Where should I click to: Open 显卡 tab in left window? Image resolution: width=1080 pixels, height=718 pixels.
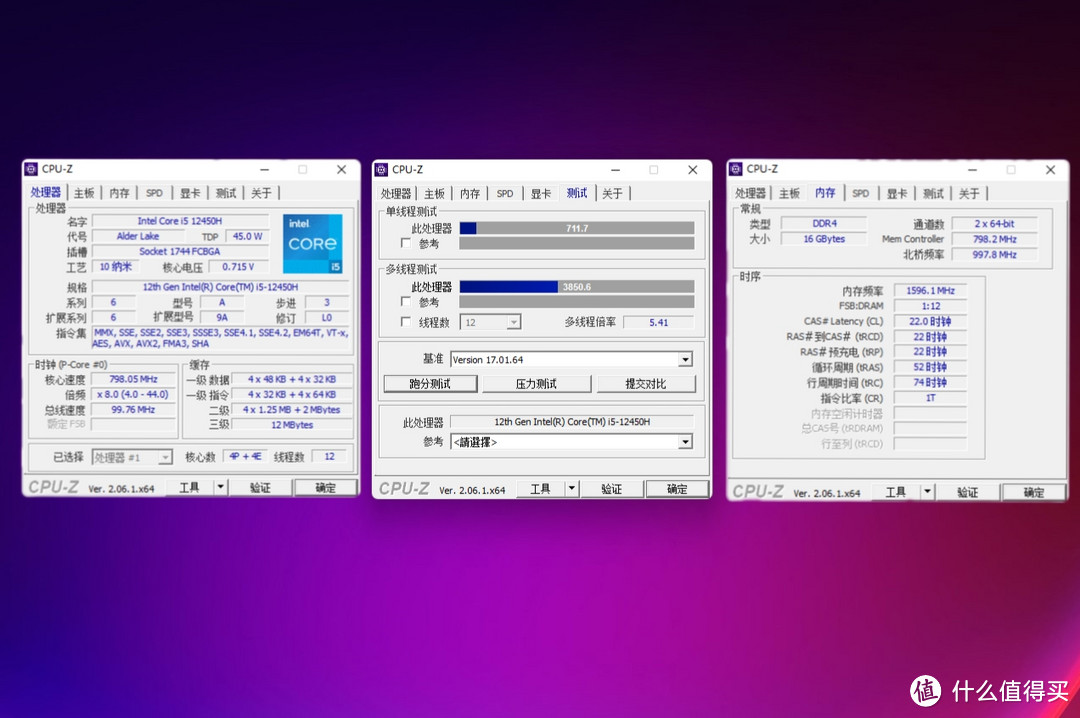pos(190,193)
